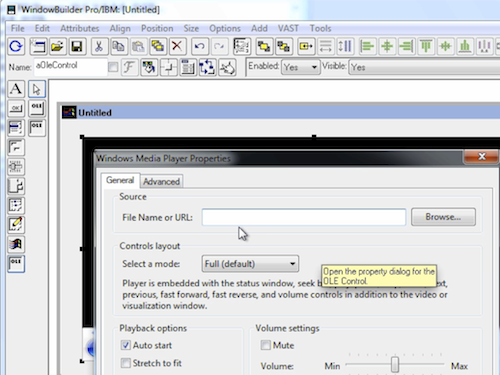
Task: Open the Tools menu
Action: coord(320,28)
